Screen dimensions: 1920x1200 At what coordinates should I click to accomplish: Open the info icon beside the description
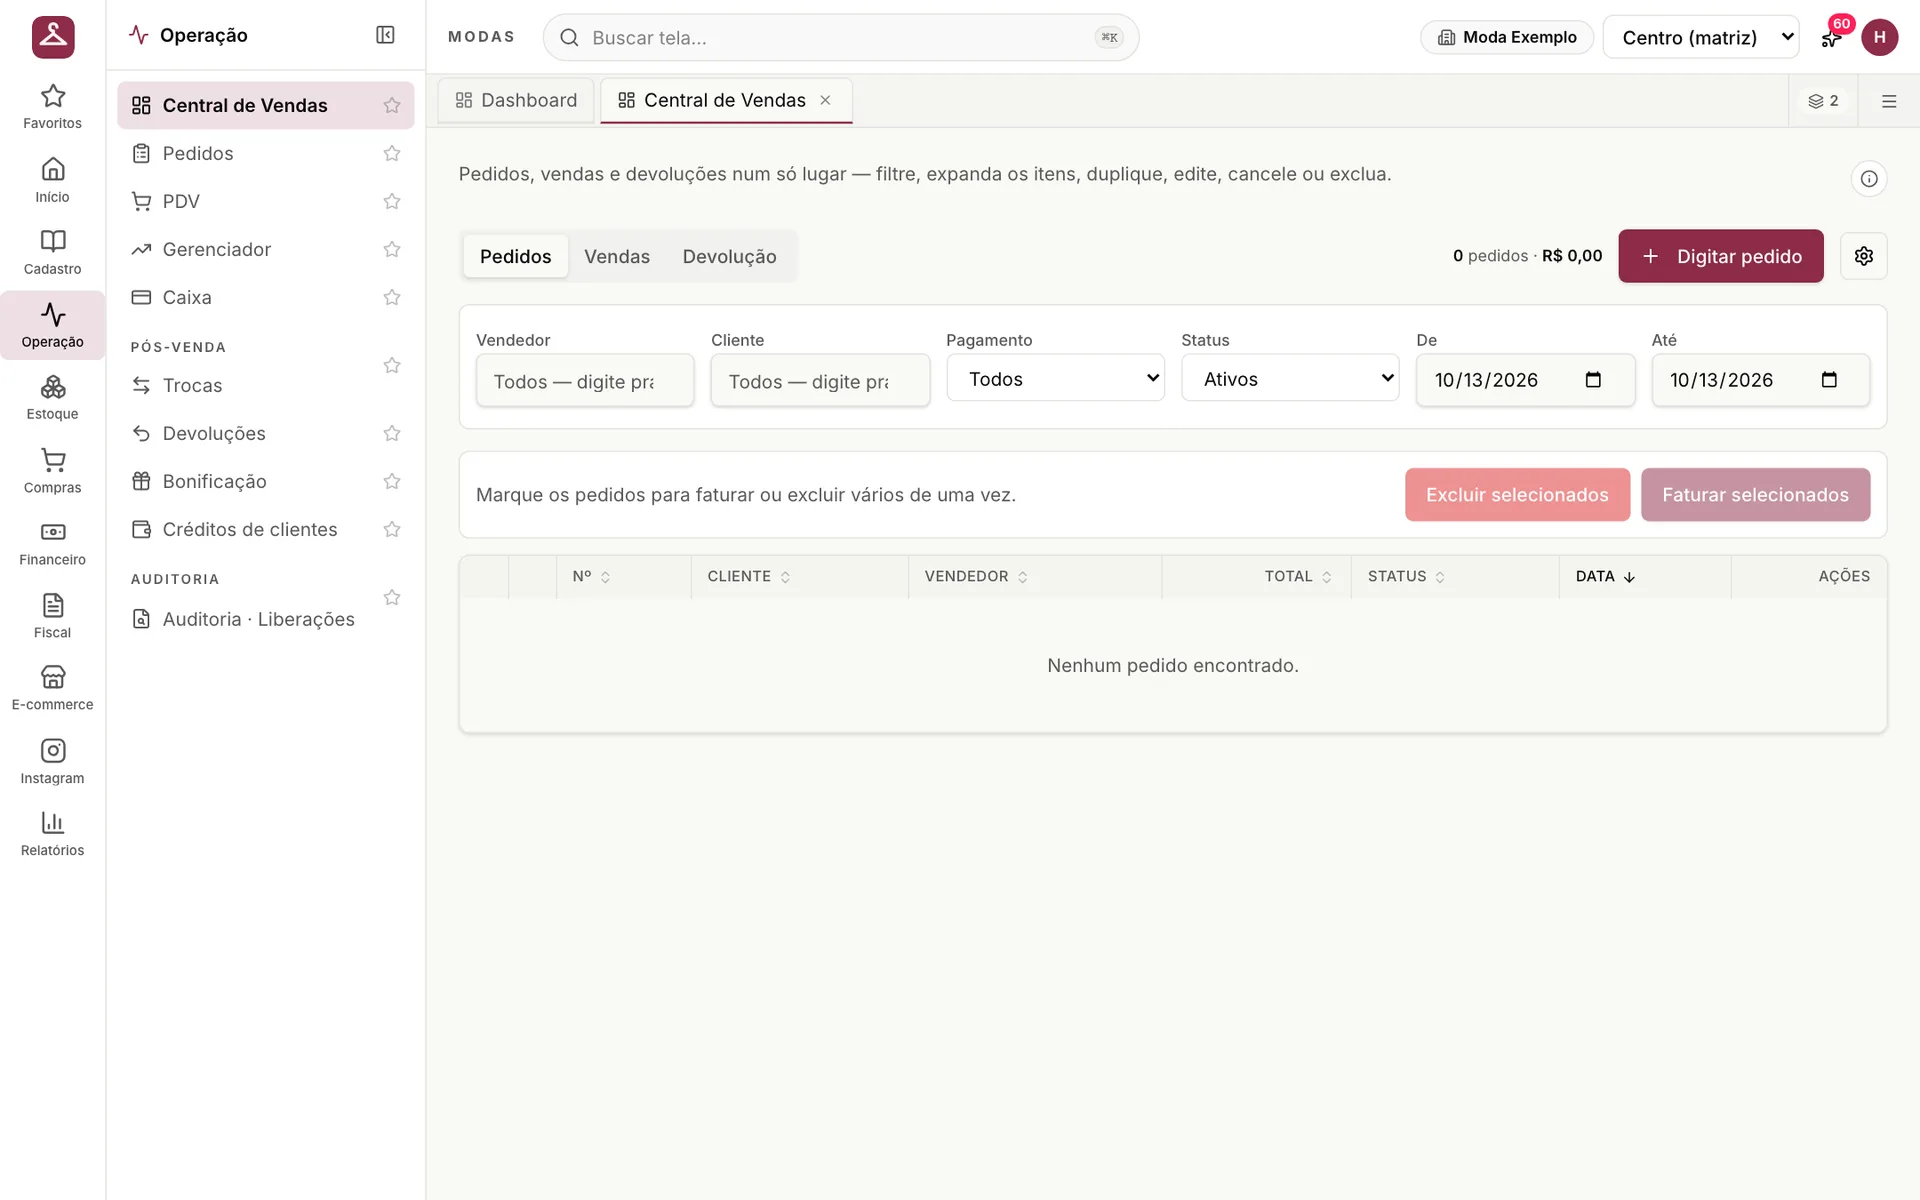1868,179
